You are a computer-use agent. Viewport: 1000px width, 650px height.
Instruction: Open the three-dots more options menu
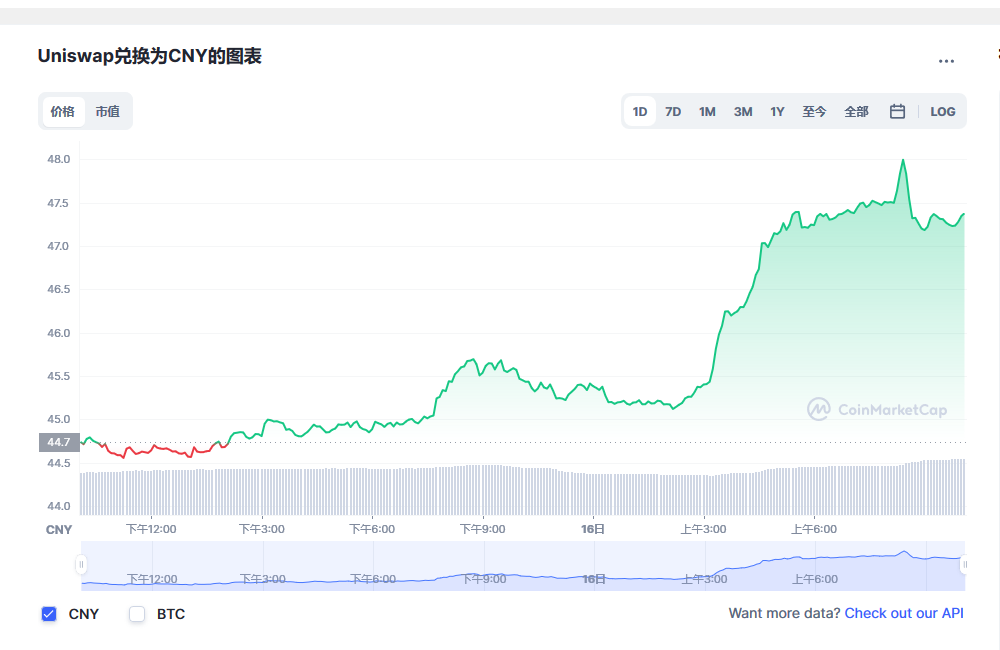point(946,61)
